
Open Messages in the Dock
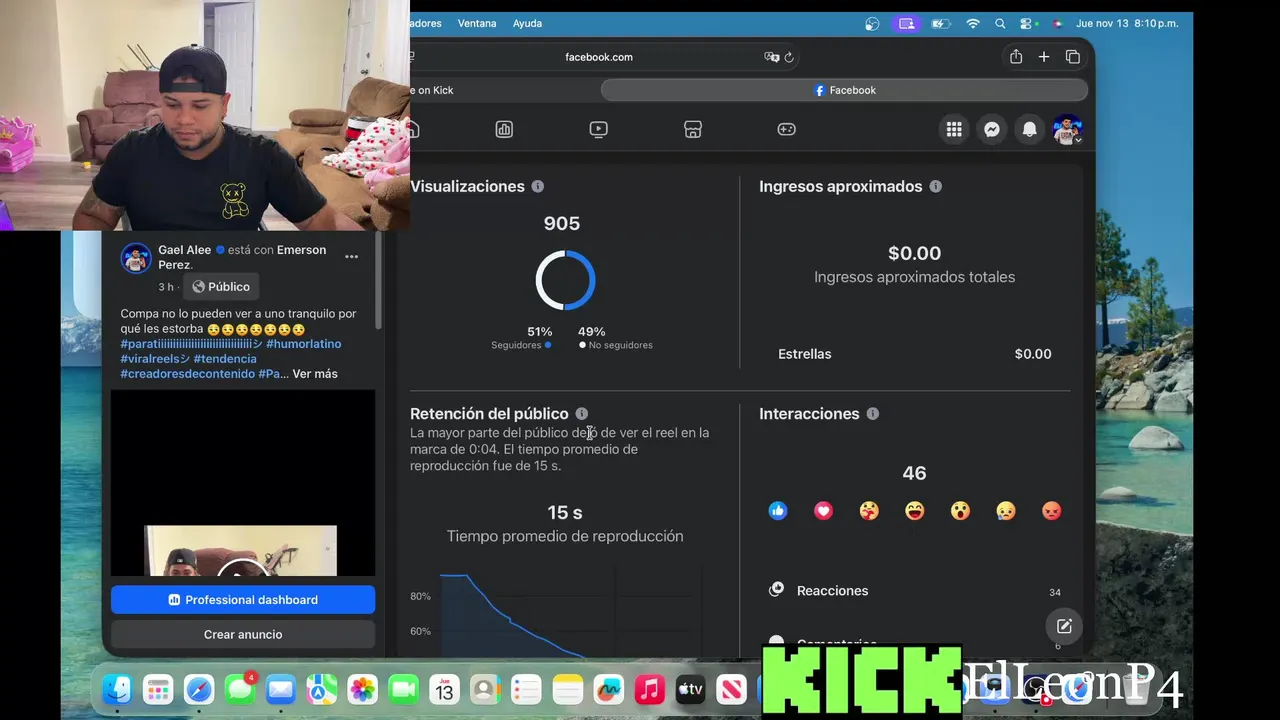point(240,689)
